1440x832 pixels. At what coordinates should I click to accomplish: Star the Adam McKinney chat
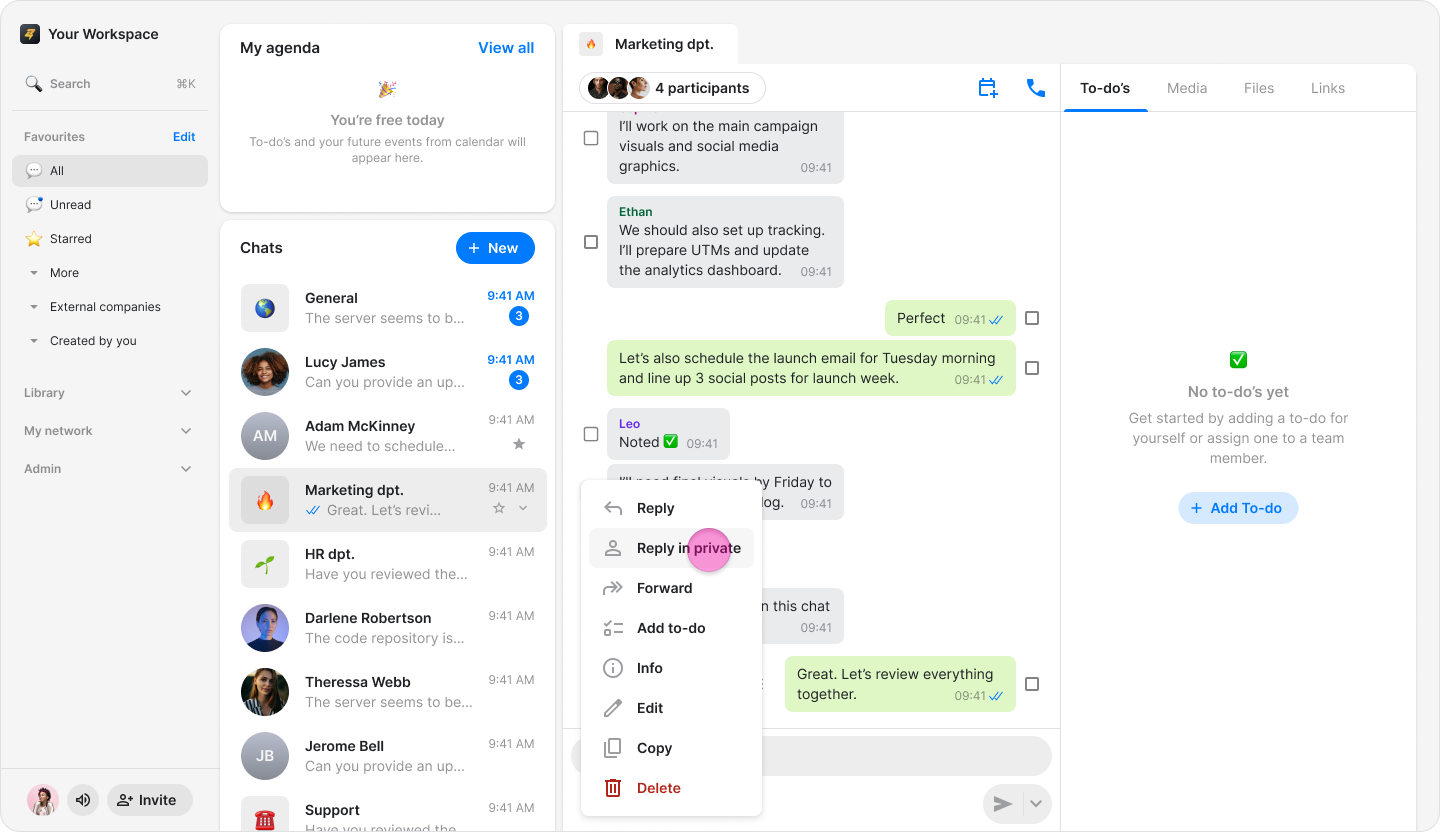[519, 444]
